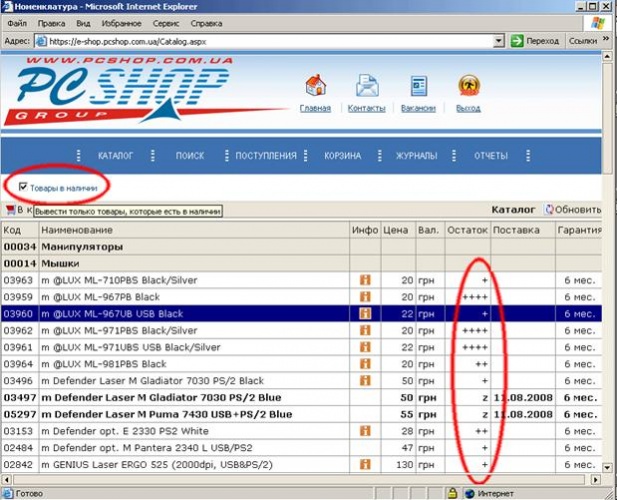Click the Вакансии icon in header
The height and width of the screenshot is (500, 617).
click(x=418, y=87)
